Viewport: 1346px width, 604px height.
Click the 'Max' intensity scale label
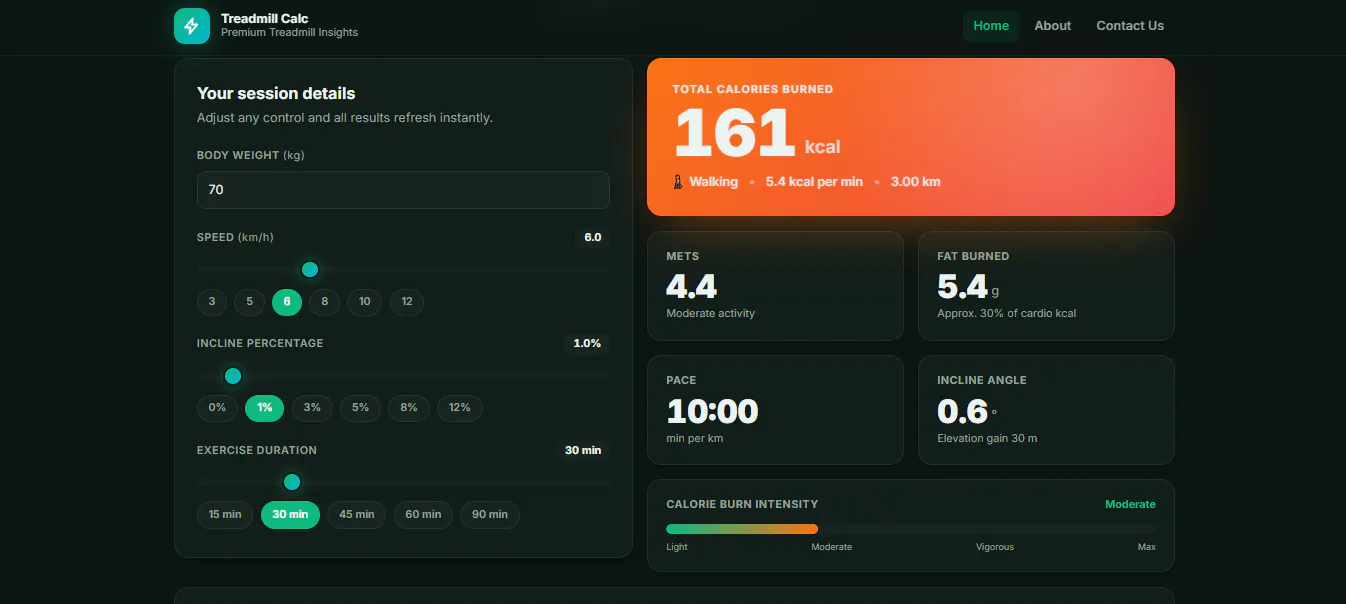click(1147, 547)
